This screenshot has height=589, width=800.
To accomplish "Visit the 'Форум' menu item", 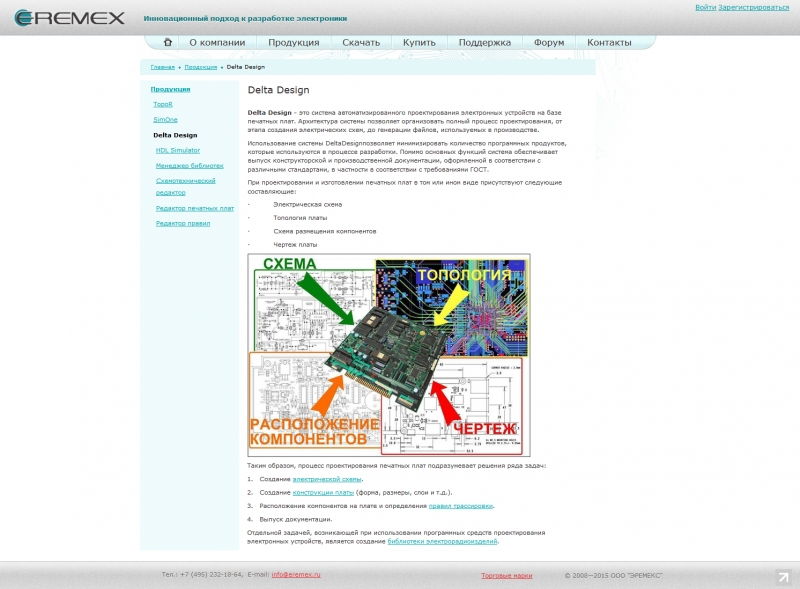I will point(549,42).
